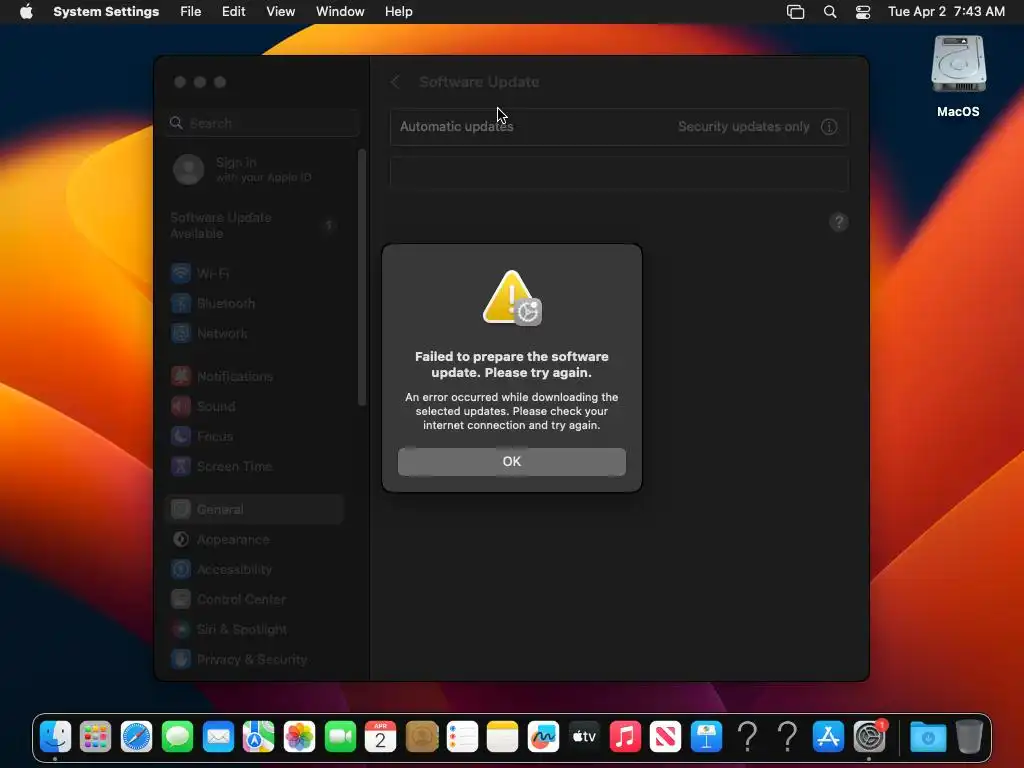Click the date and time in menu bar

[x=946, y=12]
